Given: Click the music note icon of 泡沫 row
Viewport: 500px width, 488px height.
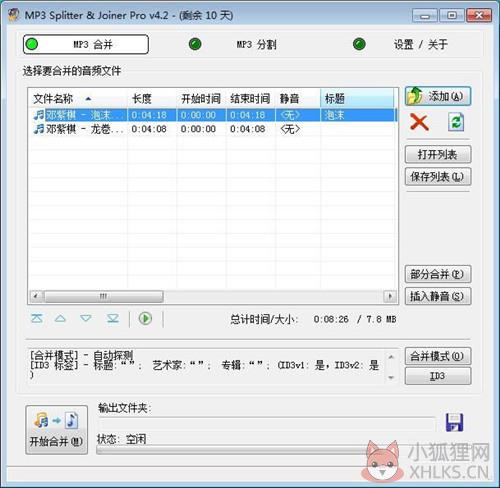Looking at the screenshot, I should tap(39, 115).
